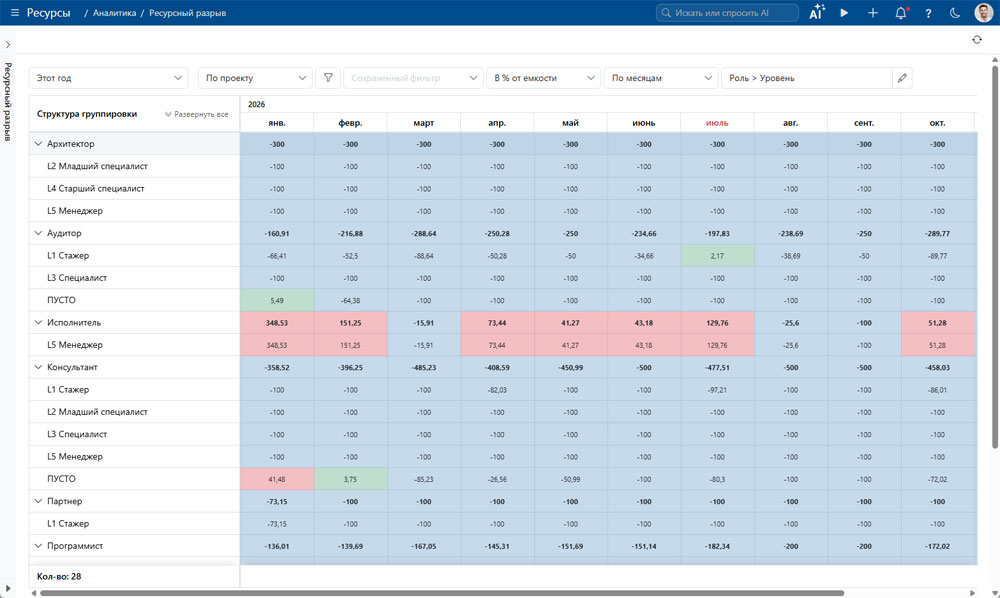Select 'L5 Менеджер' row under Исполнитель

point(135,345)
